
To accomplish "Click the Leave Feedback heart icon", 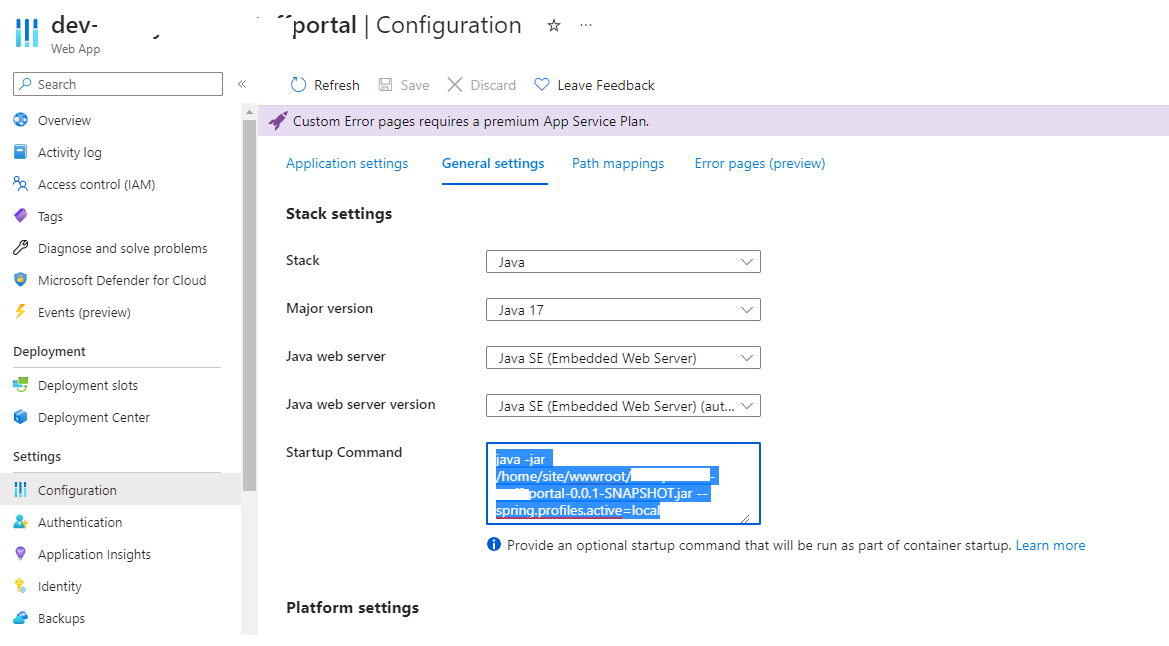I will click(x=542, y=85).
